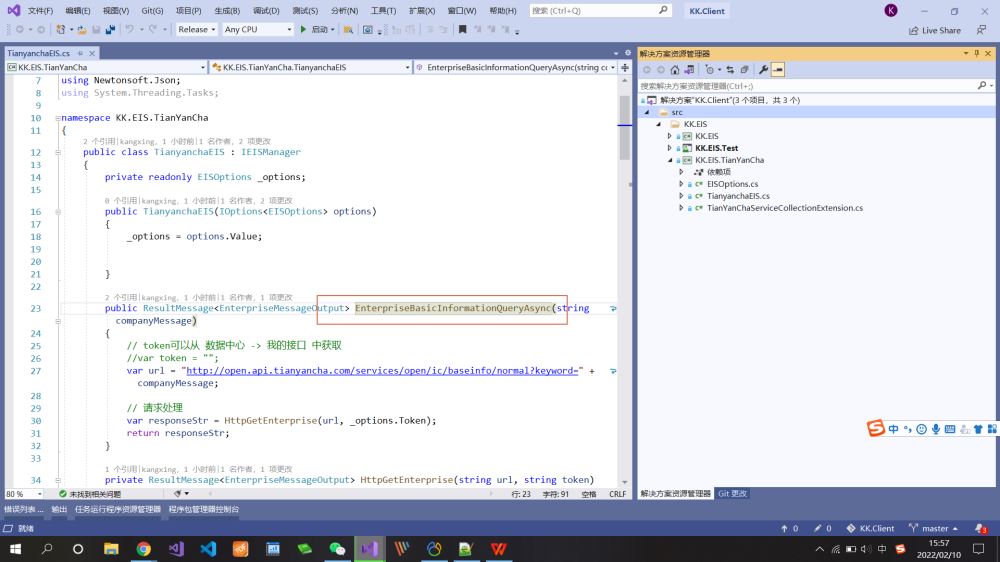Click the Live Share button
1000x562 pixels.
(x=935, y=30)
